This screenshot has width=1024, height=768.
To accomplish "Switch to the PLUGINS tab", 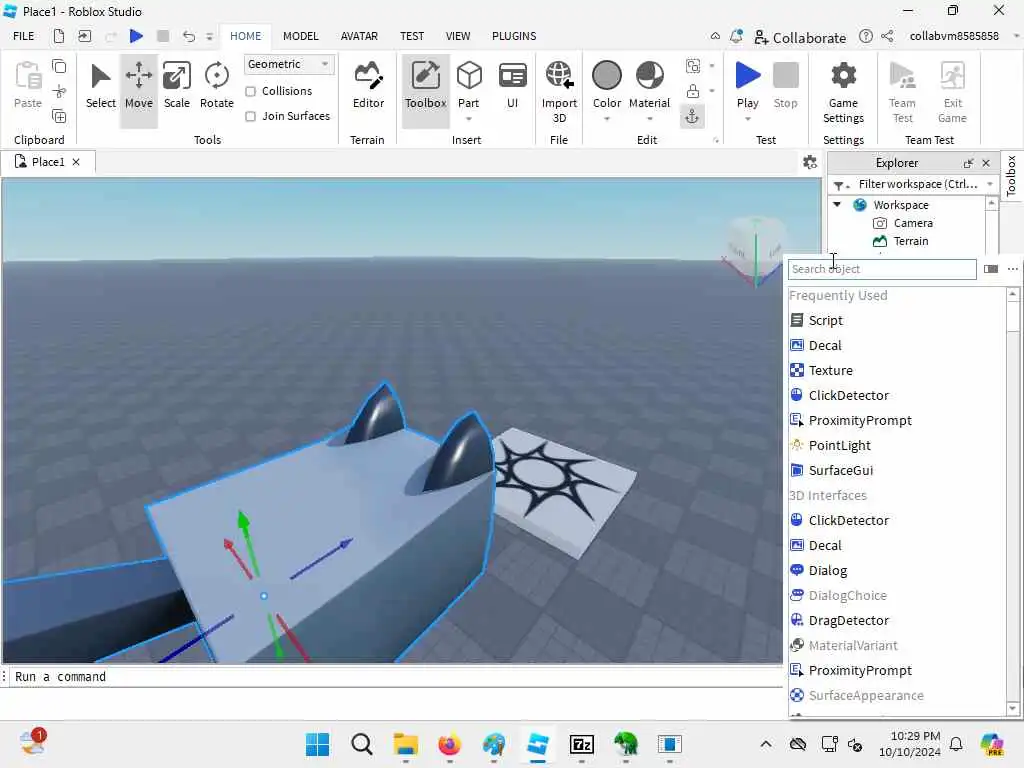I will tap(514, 36).
